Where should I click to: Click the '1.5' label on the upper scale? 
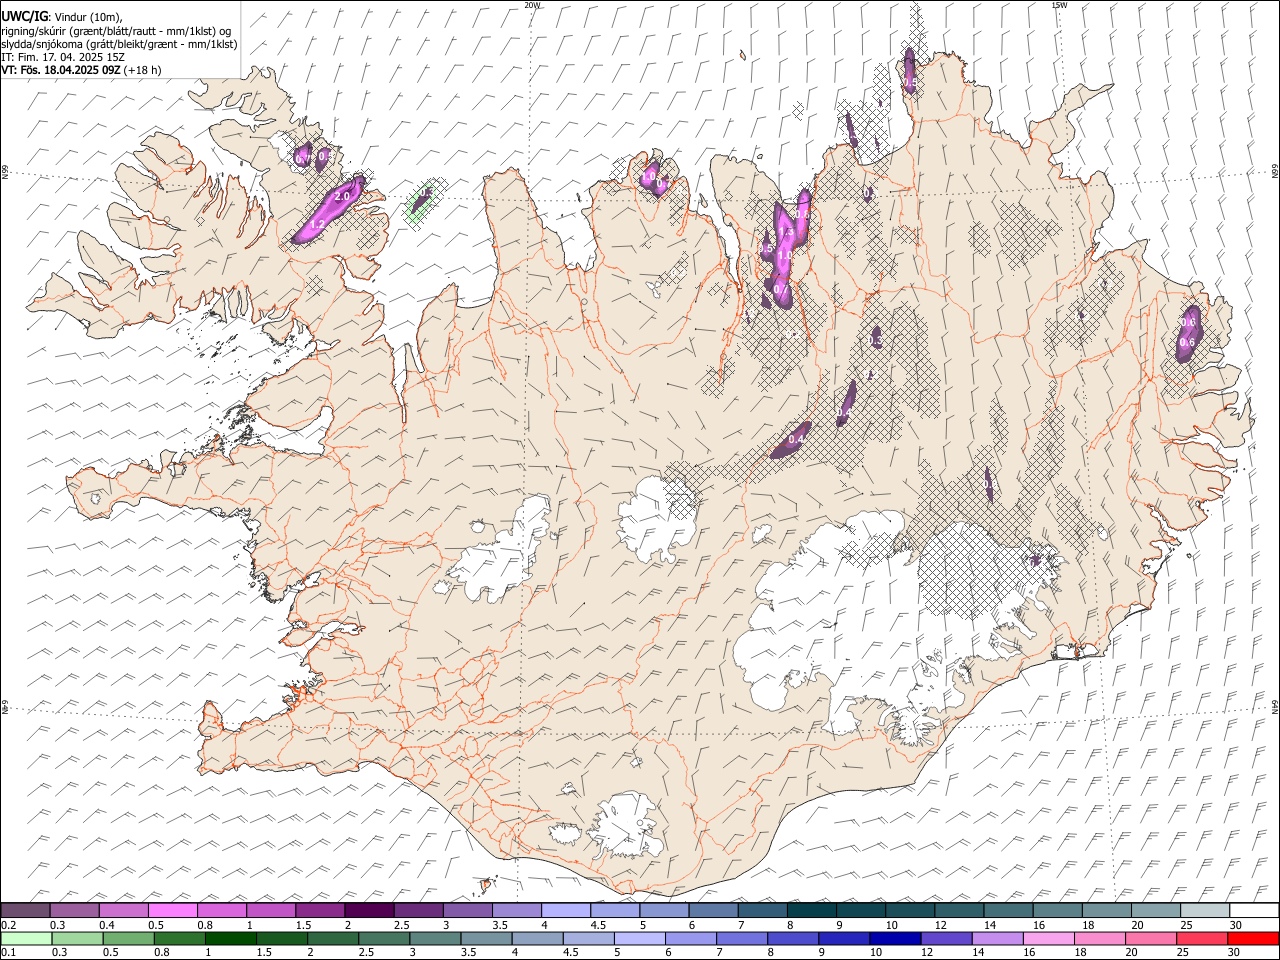click(303, 925)
